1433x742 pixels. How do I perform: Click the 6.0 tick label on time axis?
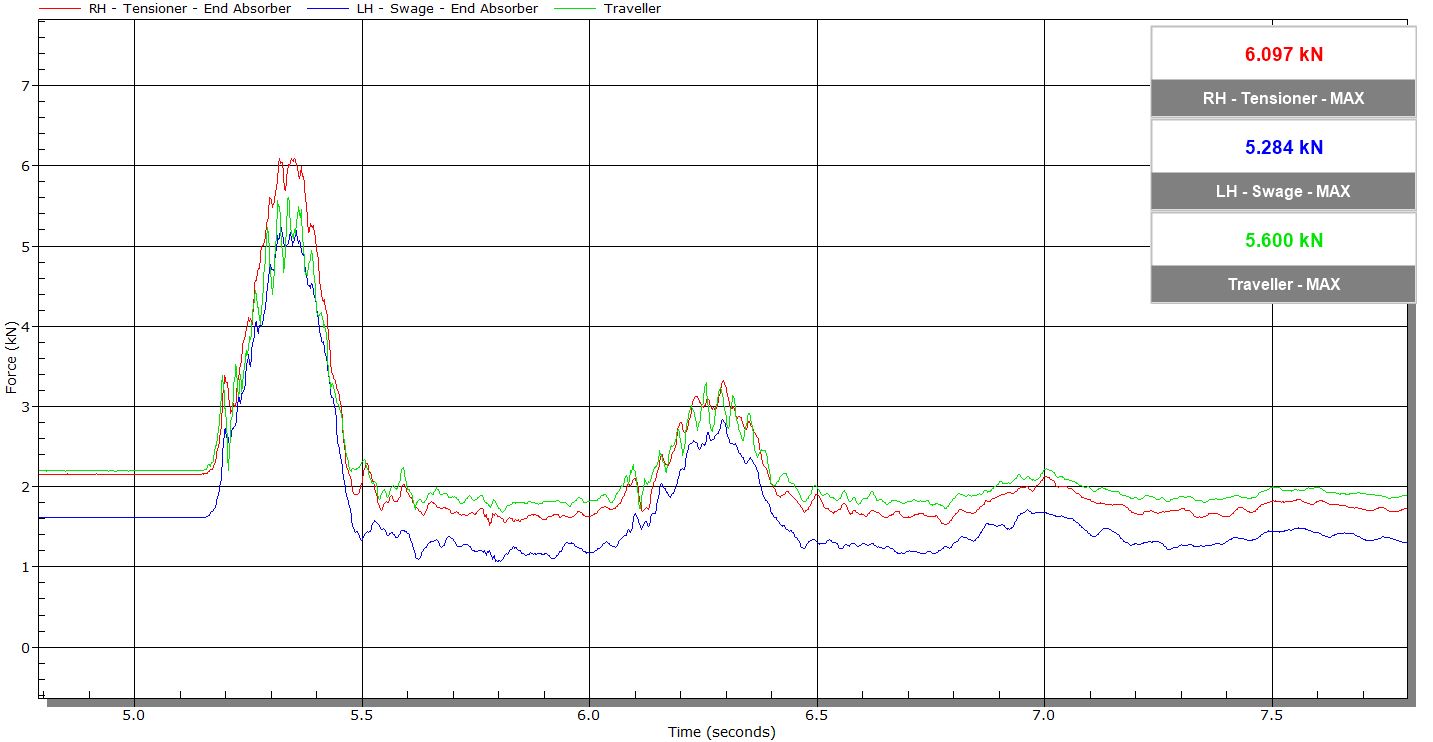(x=589, y=715)
